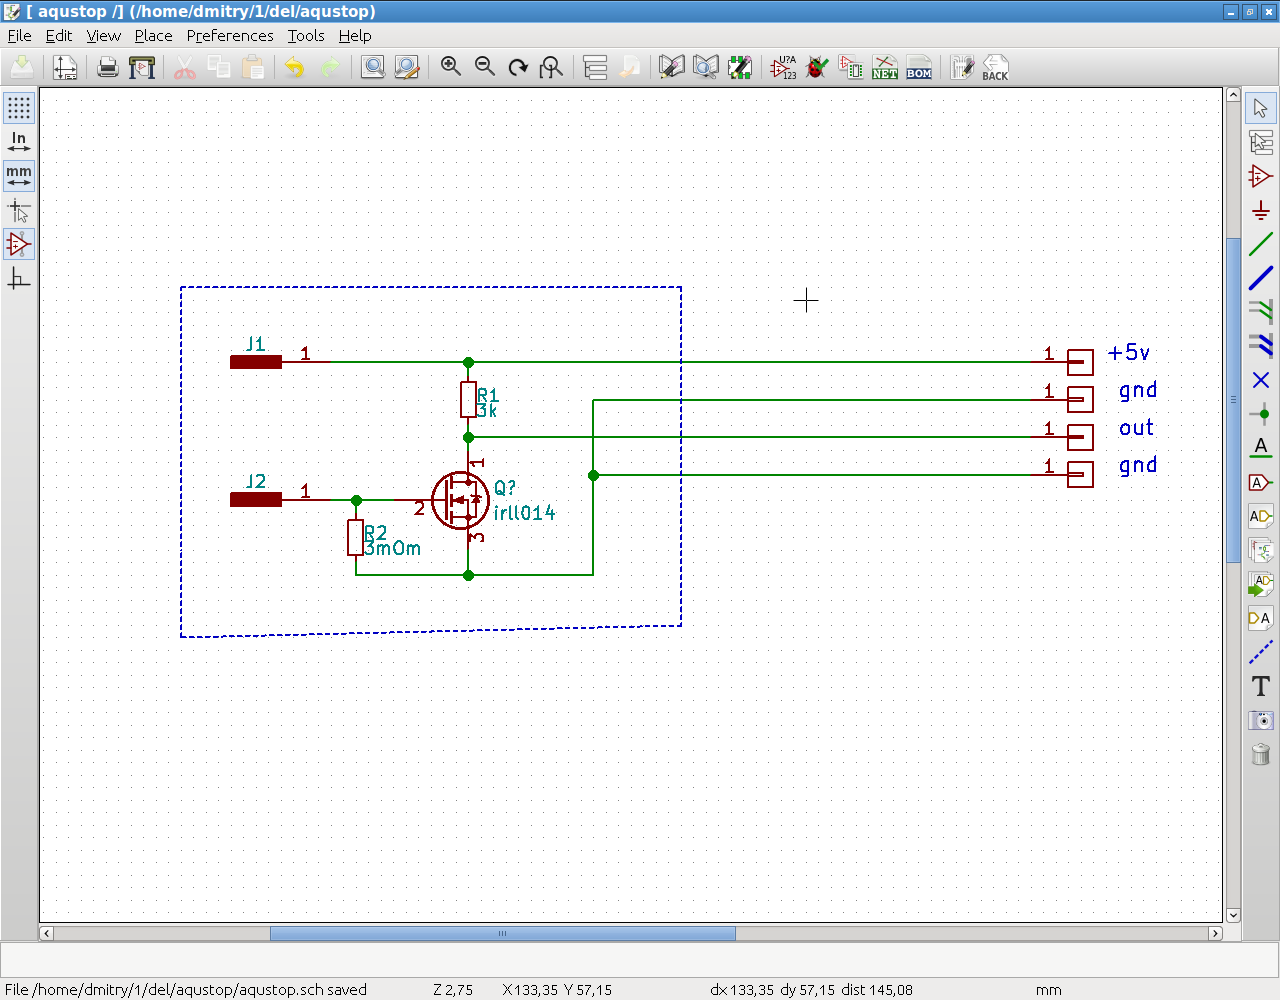
Task: Switch units to inches
Action: [x=19, y=142]
